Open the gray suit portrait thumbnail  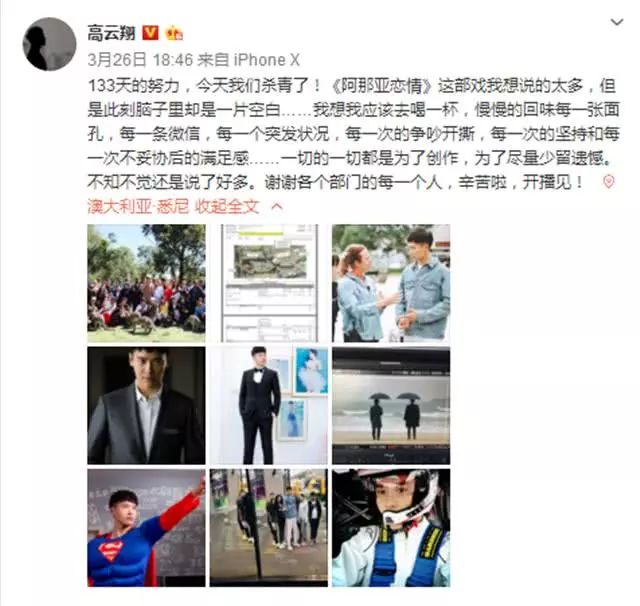coord(146,406)
